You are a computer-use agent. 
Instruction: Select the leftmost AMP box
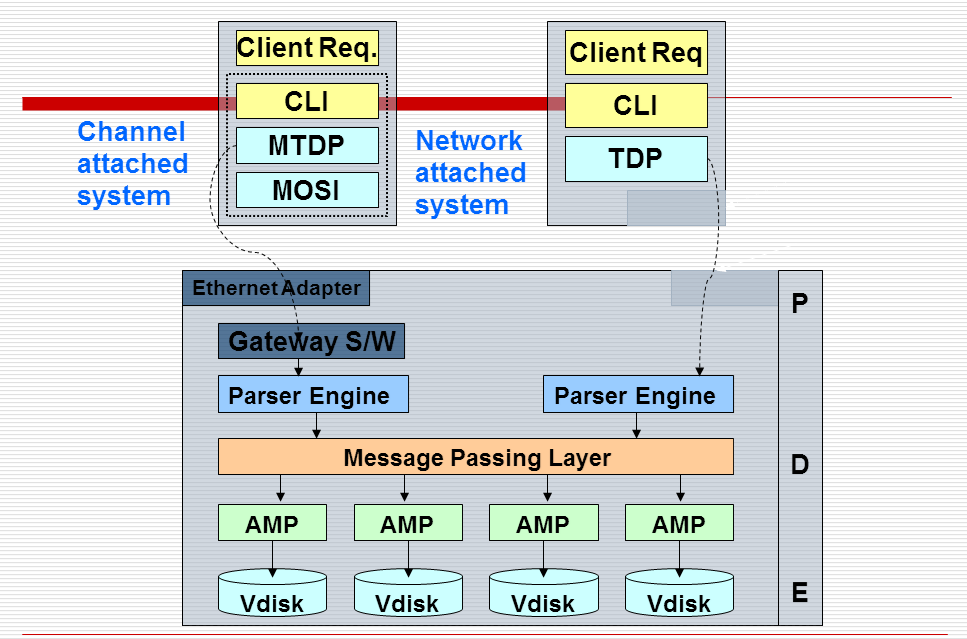point(272,522)
